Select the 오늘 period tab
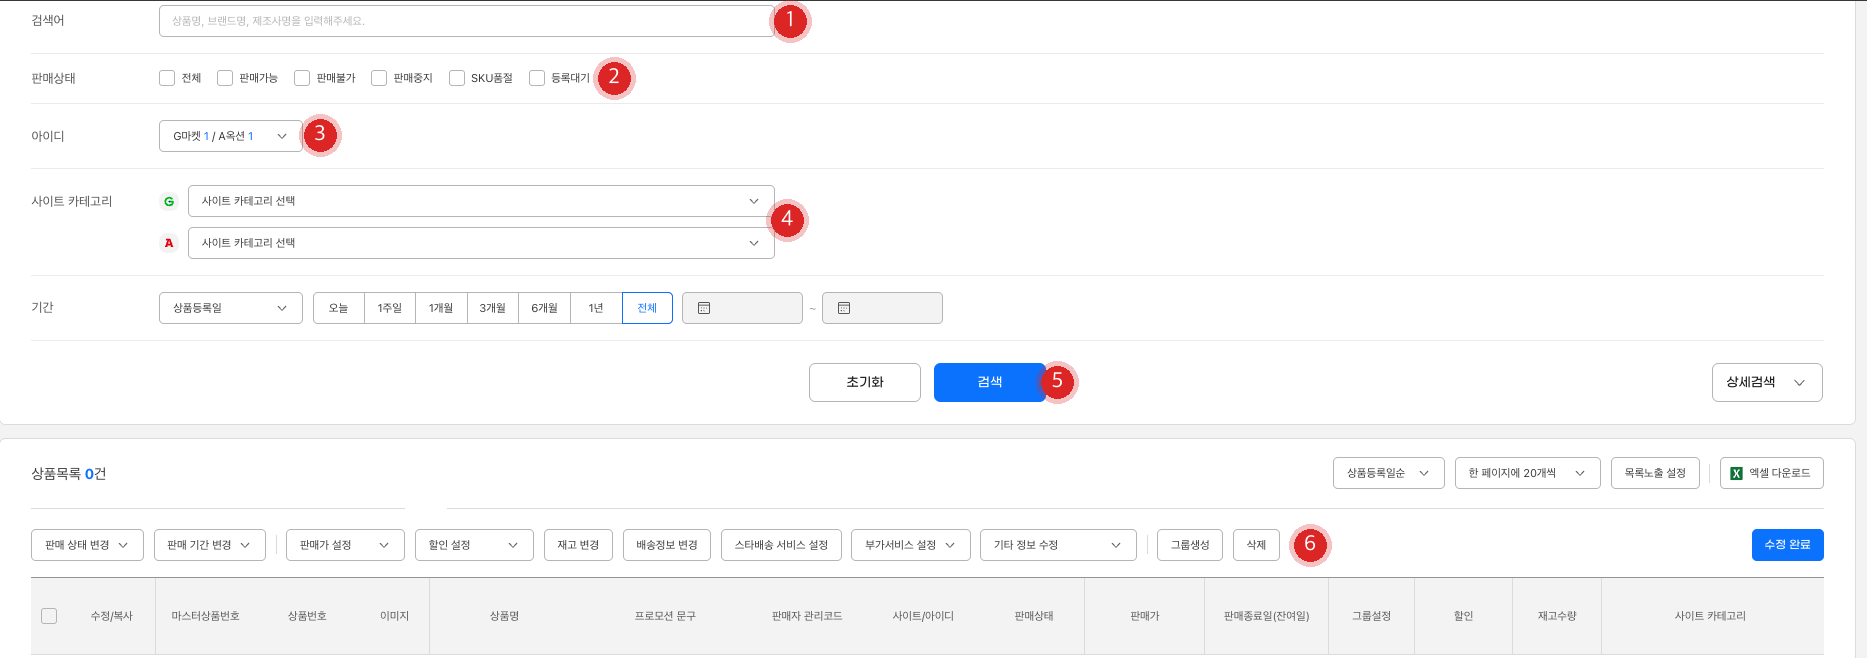Image resolution: width=1867 pixels, height=658 pixels. 339,308
